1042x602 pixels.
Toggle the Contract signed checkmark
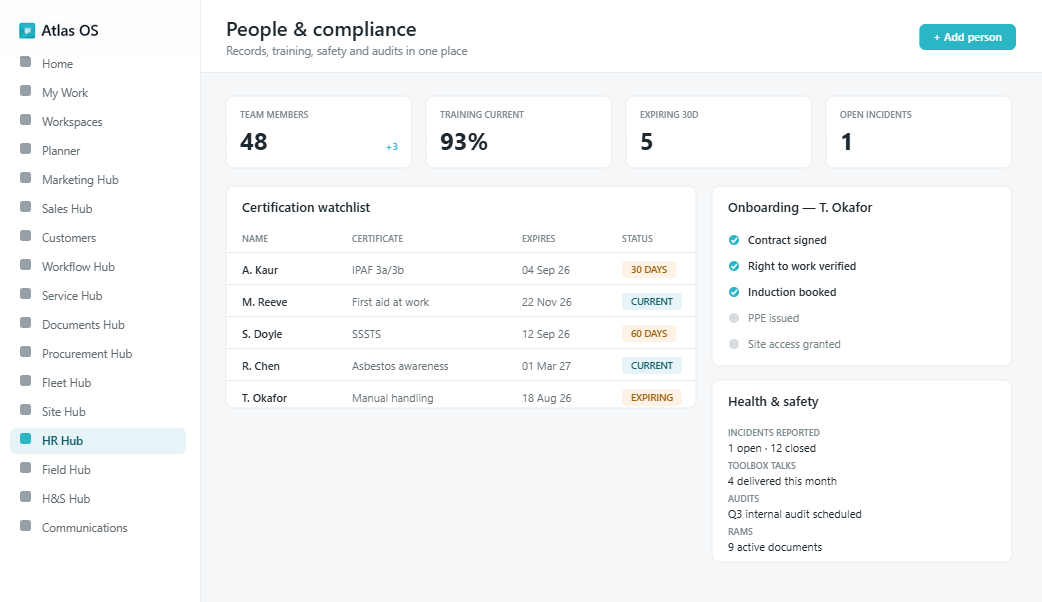[734, 240]
